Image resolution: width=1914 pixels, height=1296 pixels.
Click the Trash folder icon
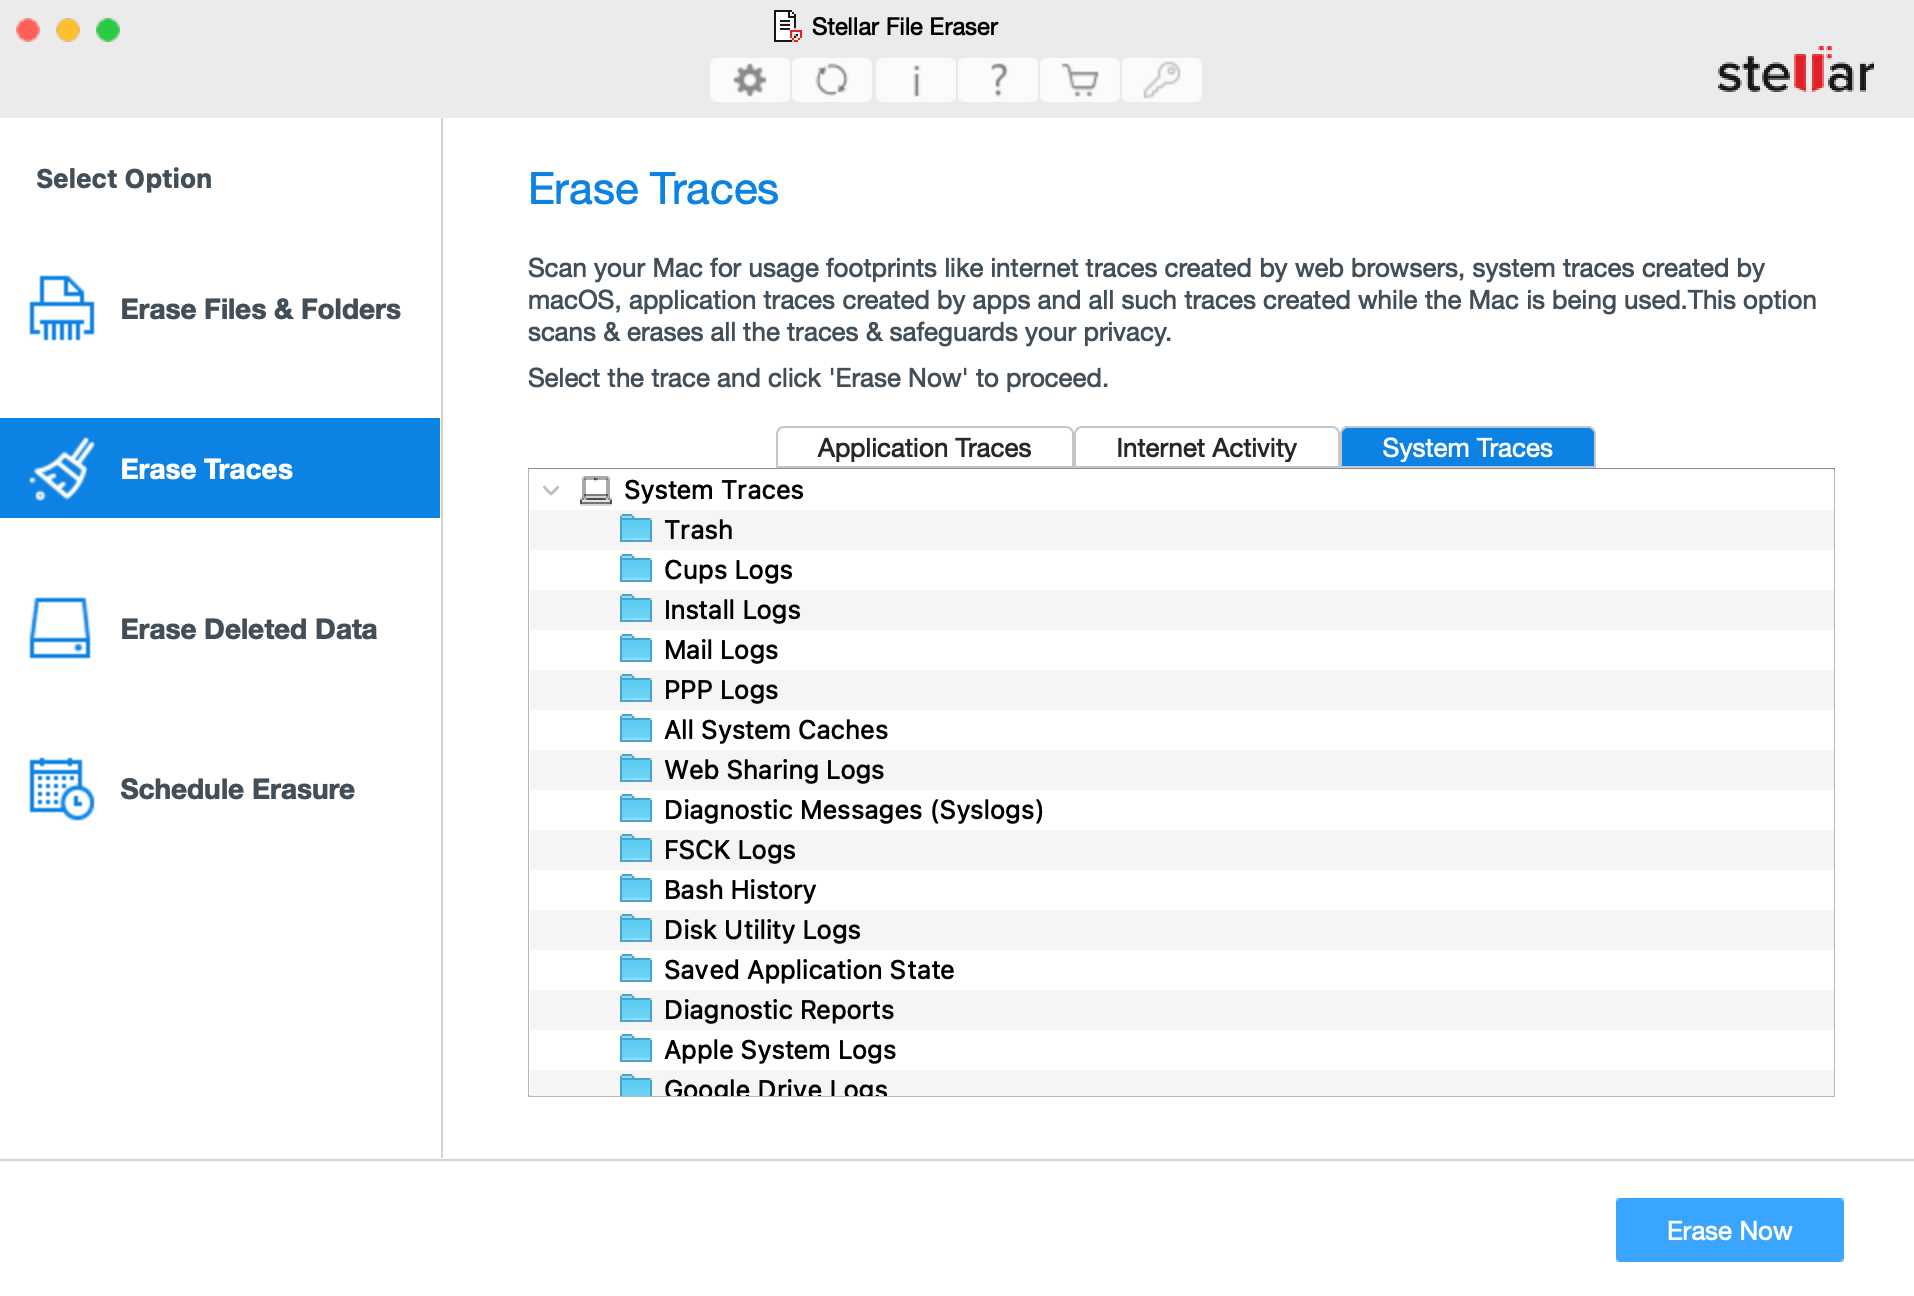coord(636,529)
